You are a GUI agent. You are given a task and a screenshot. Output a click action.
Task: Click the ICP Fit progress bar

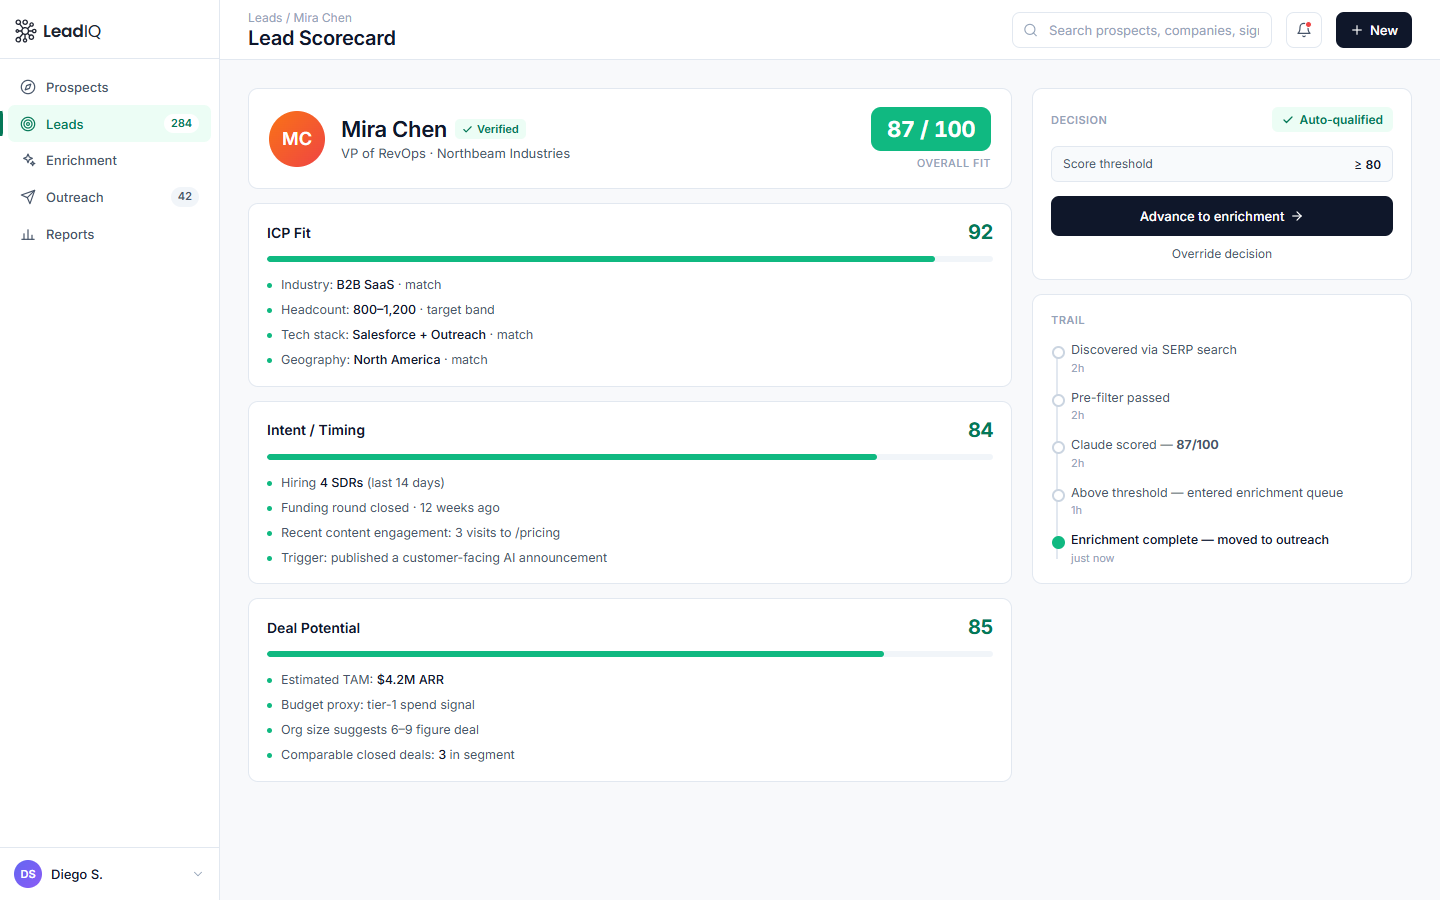click(630, 259)
